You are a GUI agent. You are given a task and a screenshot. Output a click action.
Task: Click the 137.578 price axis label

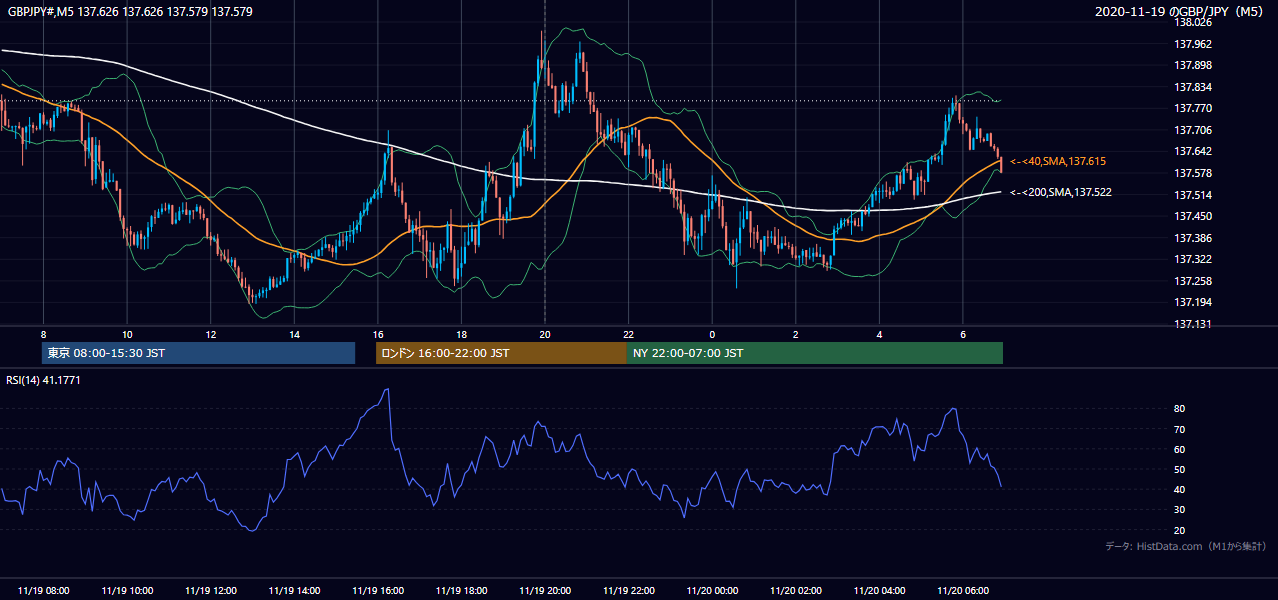pyautogui.click(x=1192, y=173)
